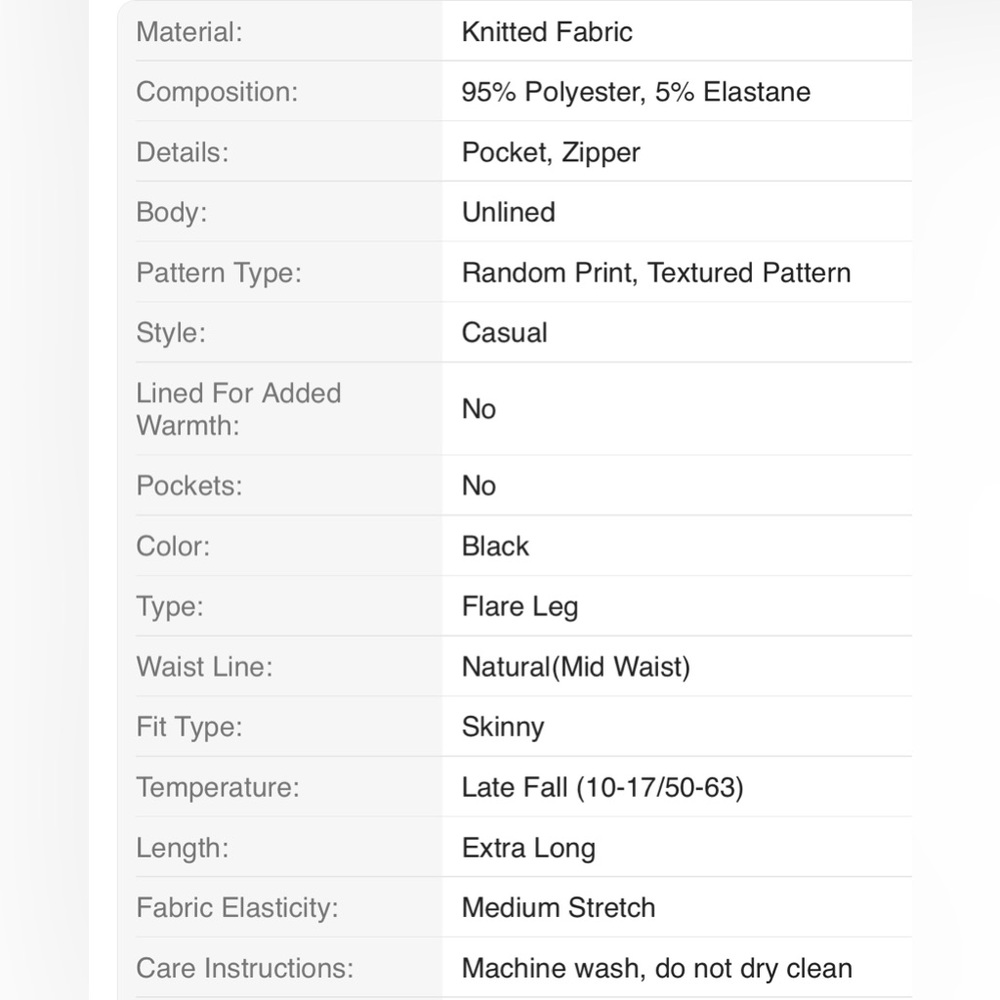Select the 95% Polyester, 5% Elastane text

(636, 92)
